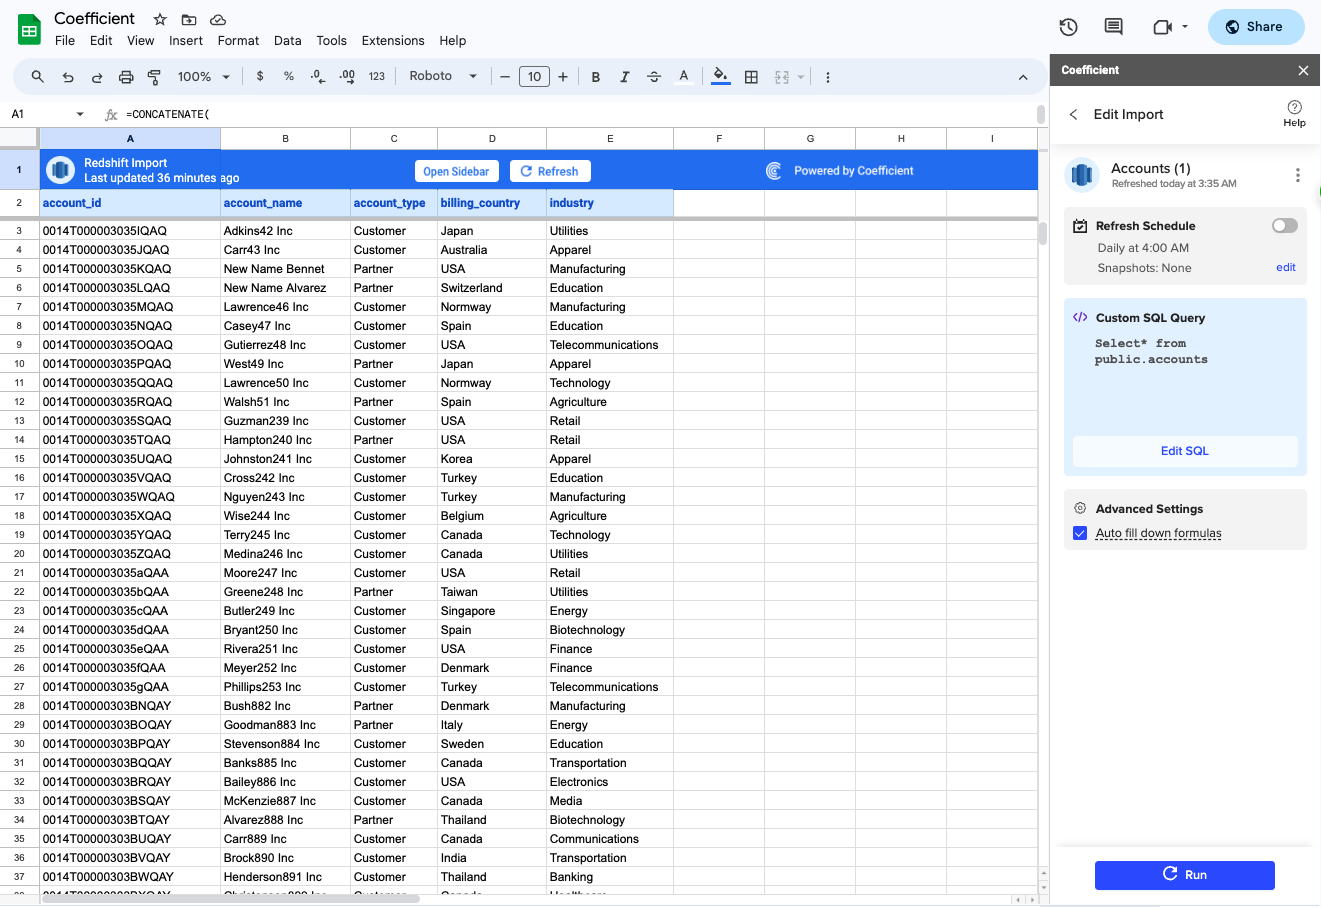Open the Data menu
The image size is (1321, 907).
(x=288, y=41)
